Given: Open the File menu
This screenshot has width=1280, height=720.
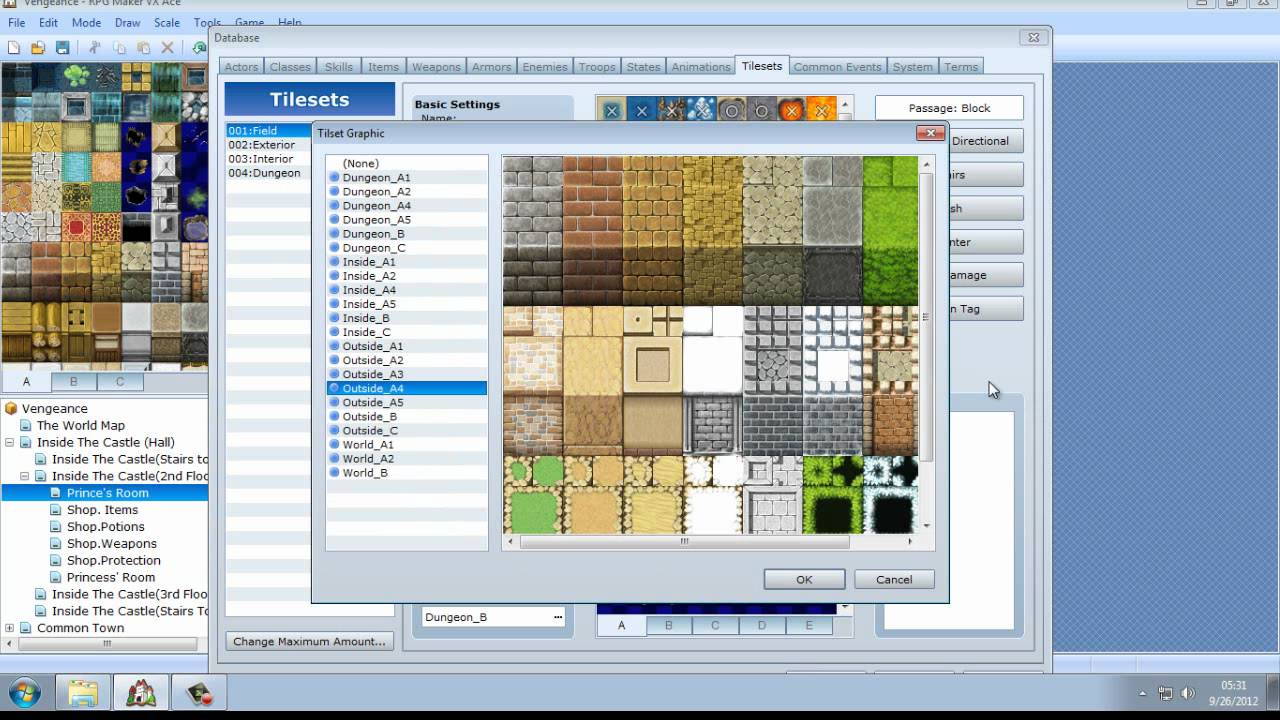Looking at the screenshot, I should tap(17, 22).
